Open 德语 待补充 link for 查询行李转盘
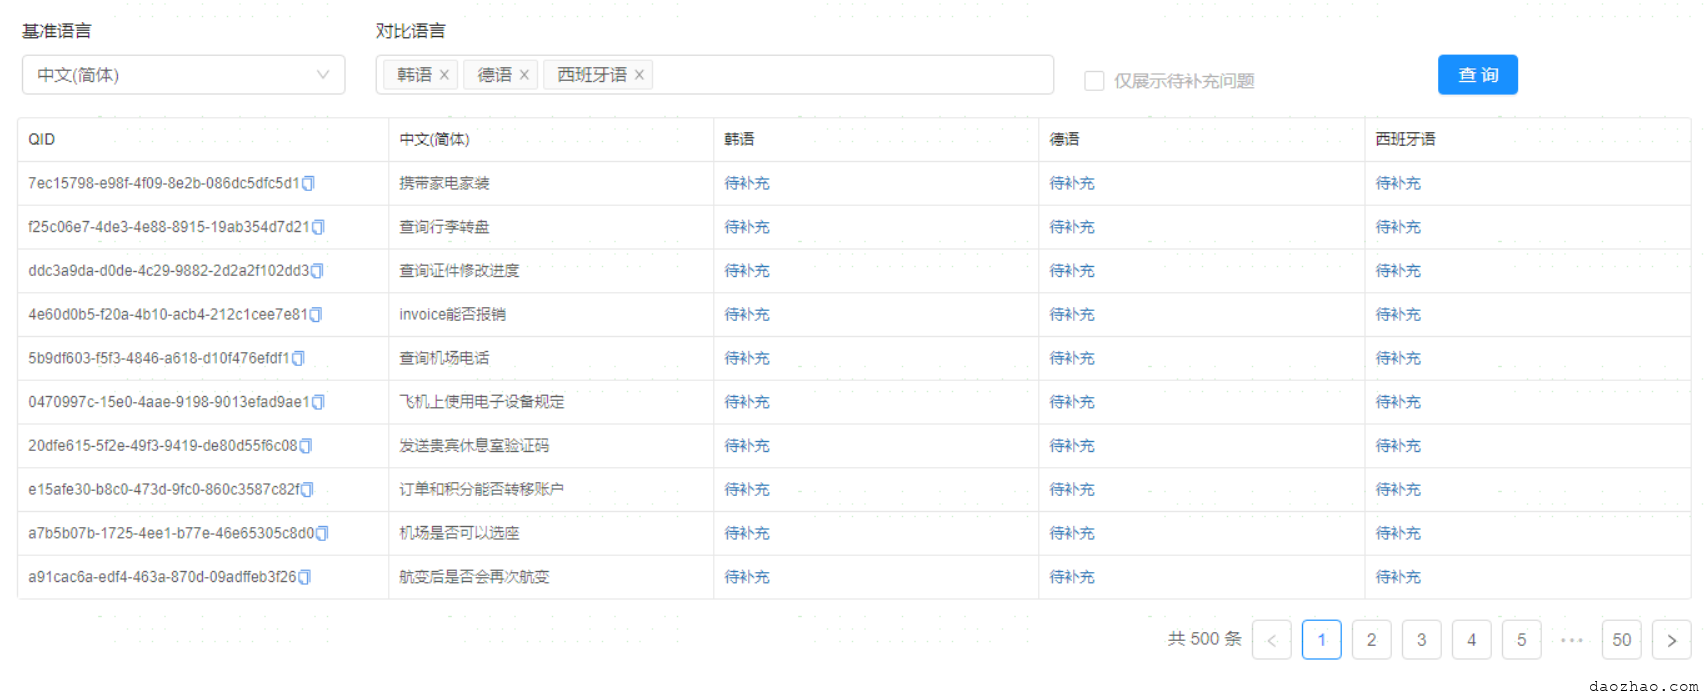 point(1072,228)
